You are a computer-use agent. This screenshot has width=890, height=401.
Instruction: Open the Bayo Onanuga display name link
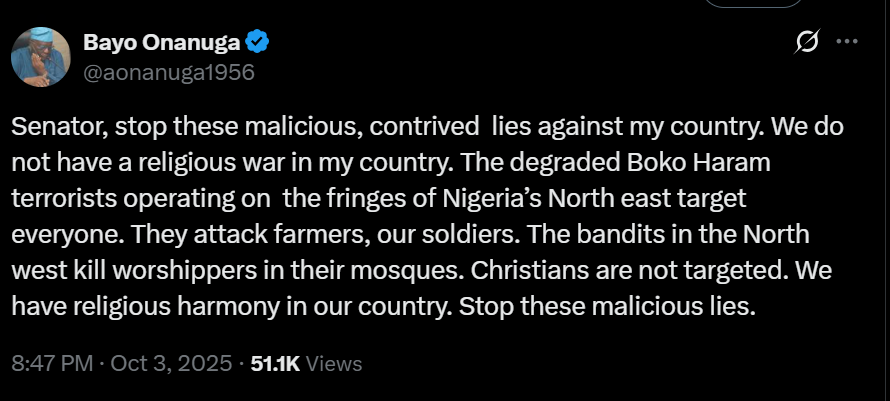(x=162, y=42)
